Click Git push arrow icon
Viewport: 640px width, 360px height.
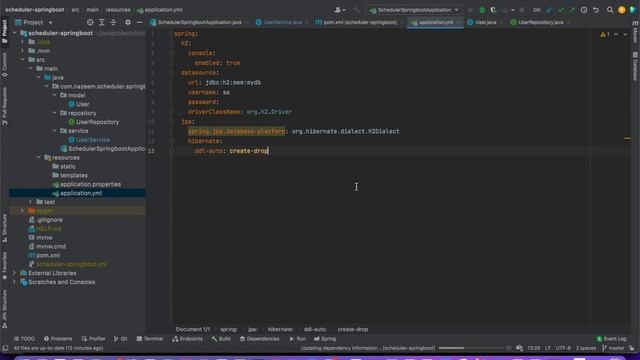[572, 10]
